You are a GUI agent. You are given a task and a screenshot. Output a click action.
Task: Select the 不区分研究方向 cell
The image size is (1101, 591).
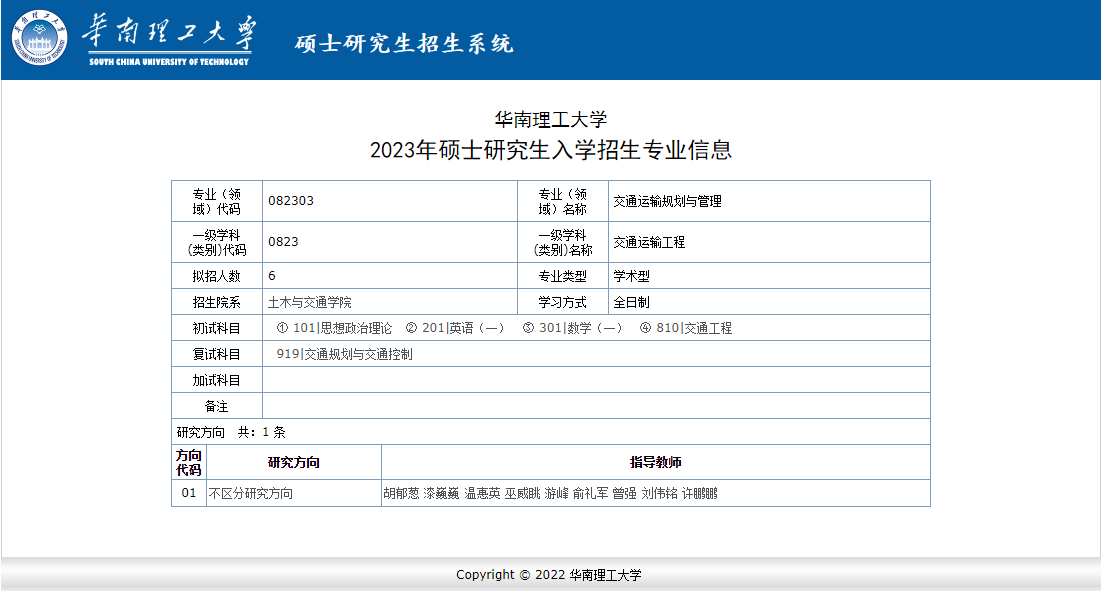294,493
